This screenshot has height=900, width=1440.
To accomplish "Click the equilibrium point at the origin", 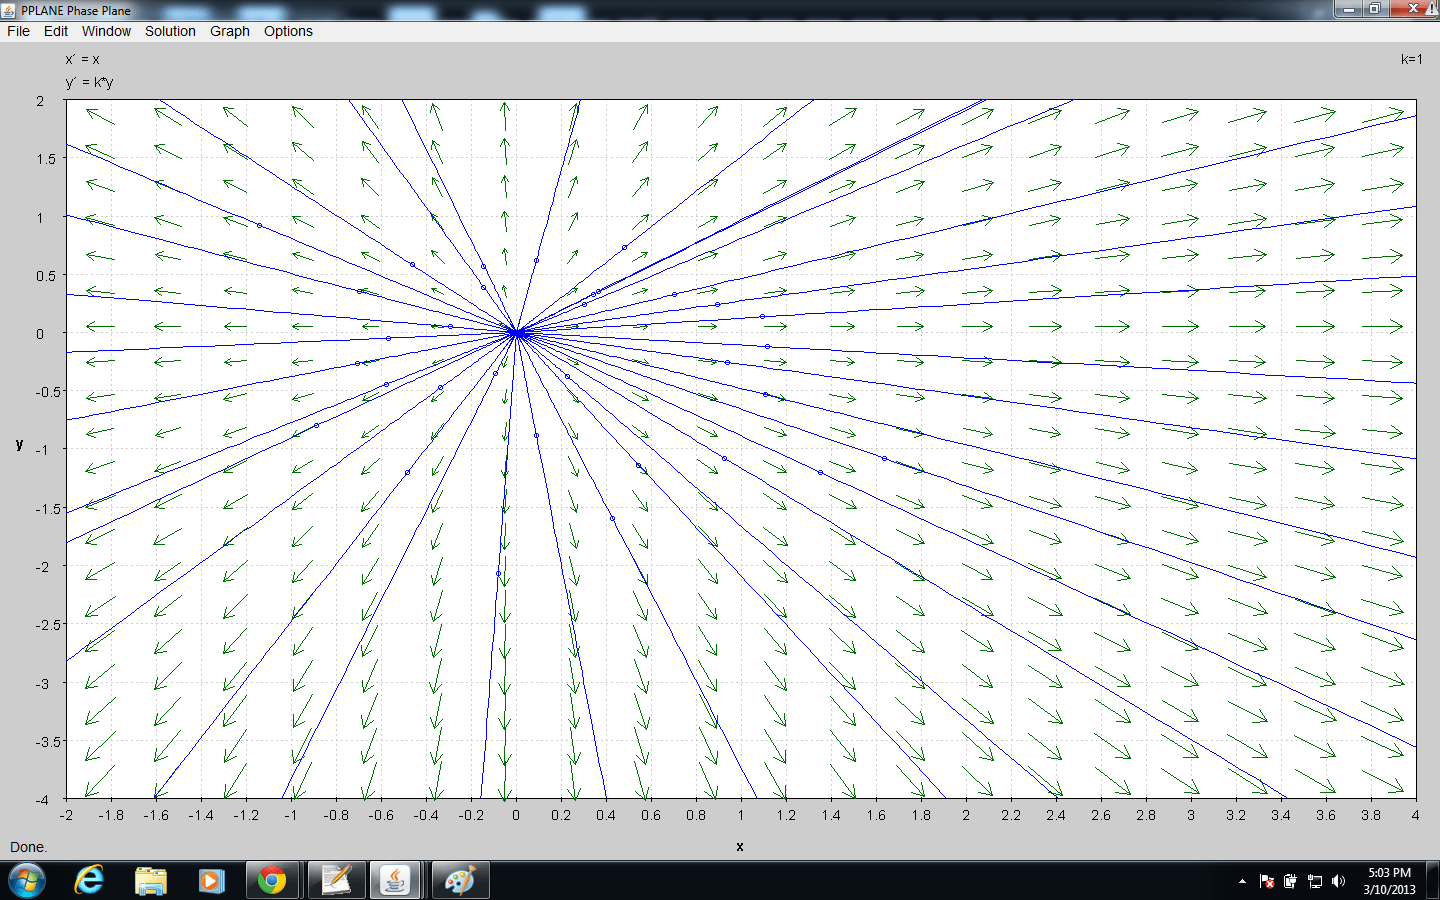I will point(514,333).
